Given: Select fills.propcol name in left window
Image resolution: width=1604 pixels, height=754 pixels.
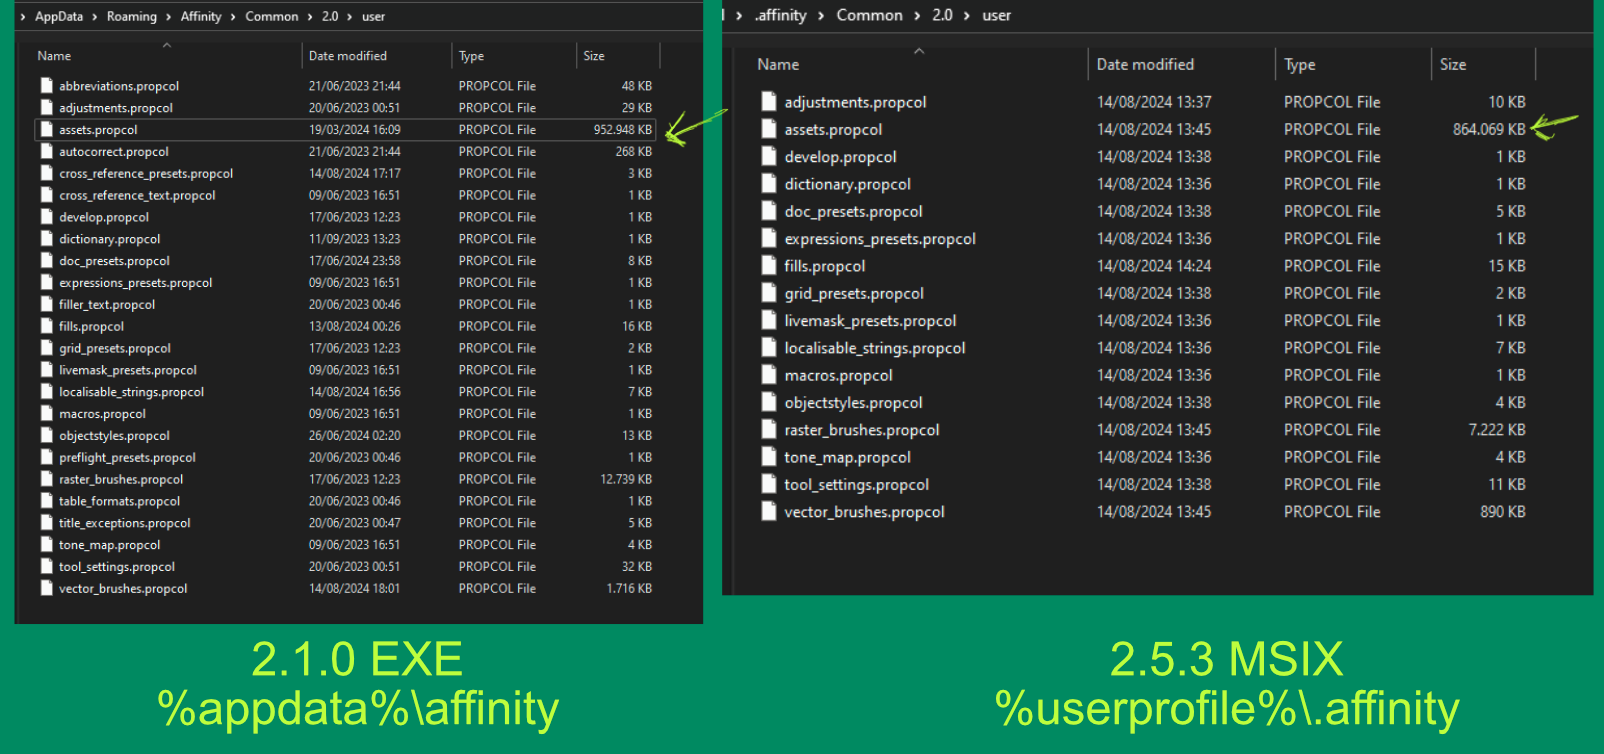Looking at the screenshot, I should pyautogui.click(x=91, y=326).
